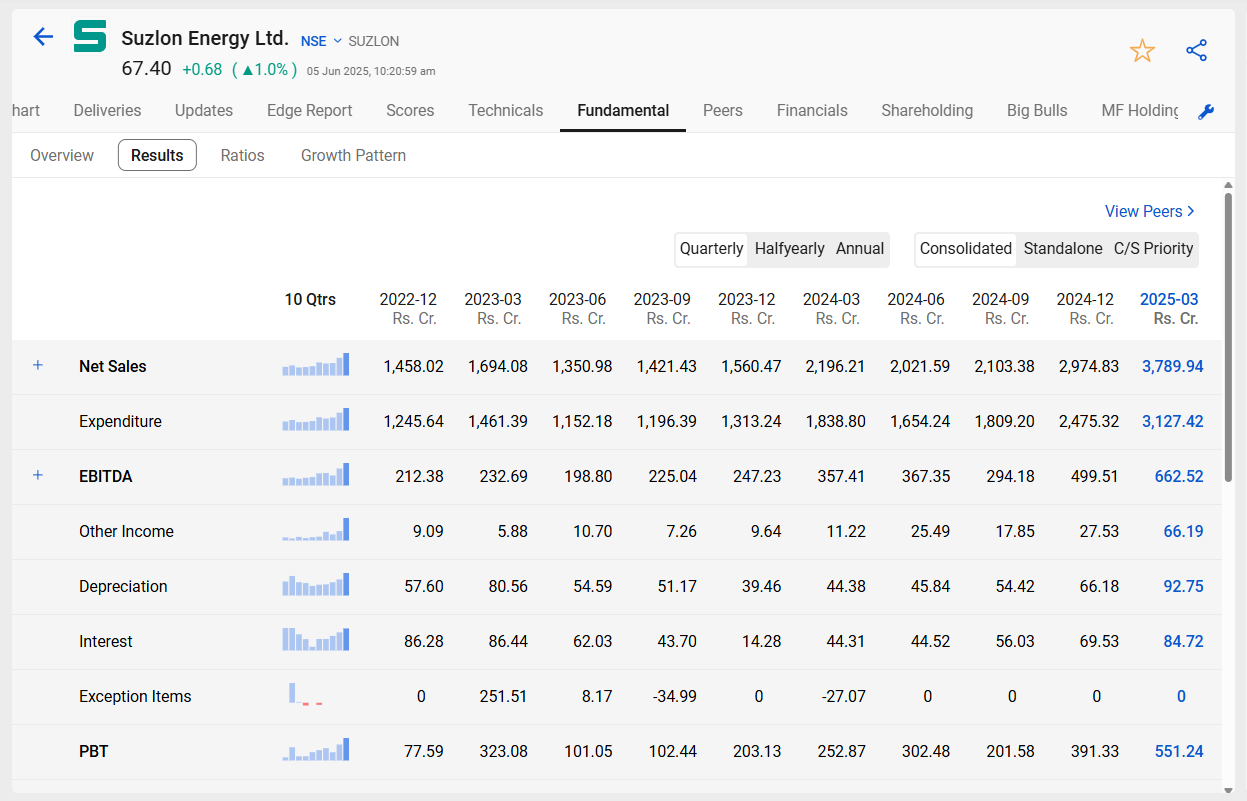
Task: Open the Updates tab
Action: 204,111
